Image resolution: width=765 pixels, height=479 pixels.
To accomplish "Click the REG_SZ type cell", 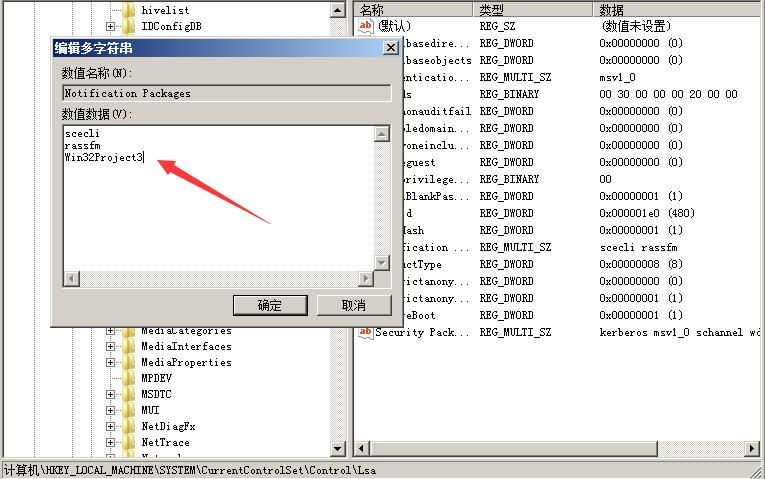I will [497, 26].
